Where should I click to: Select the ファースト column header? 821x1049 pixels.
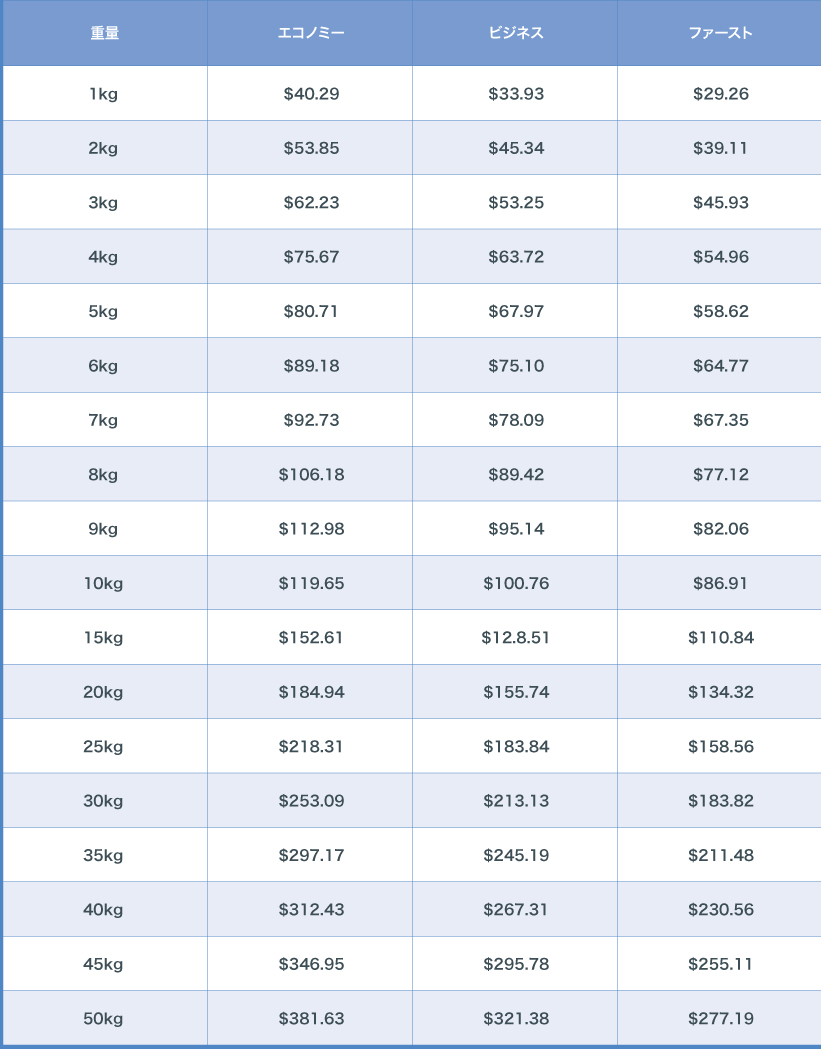click(x=721, y=33)
